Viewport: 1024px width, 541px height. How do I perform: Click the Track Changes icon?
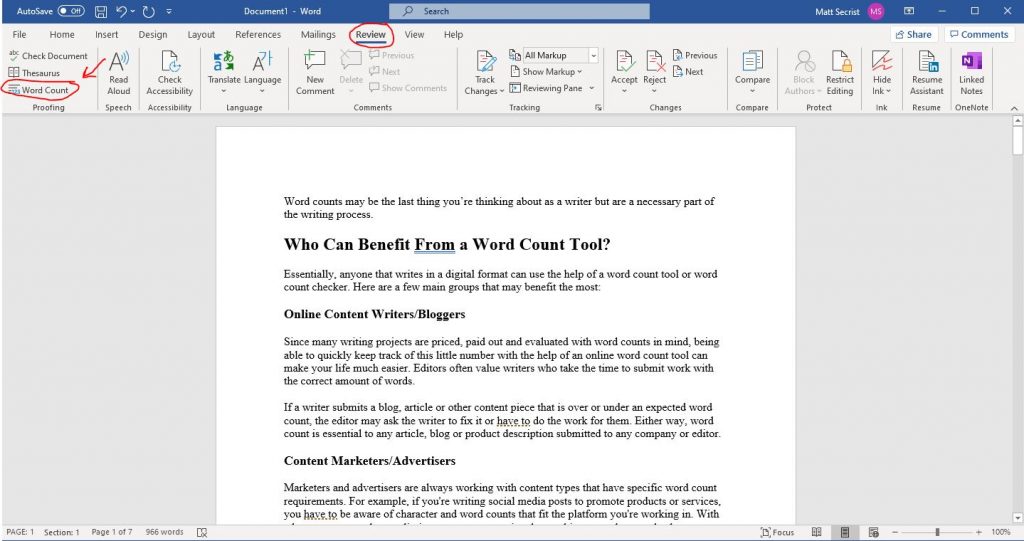(485, 62)
